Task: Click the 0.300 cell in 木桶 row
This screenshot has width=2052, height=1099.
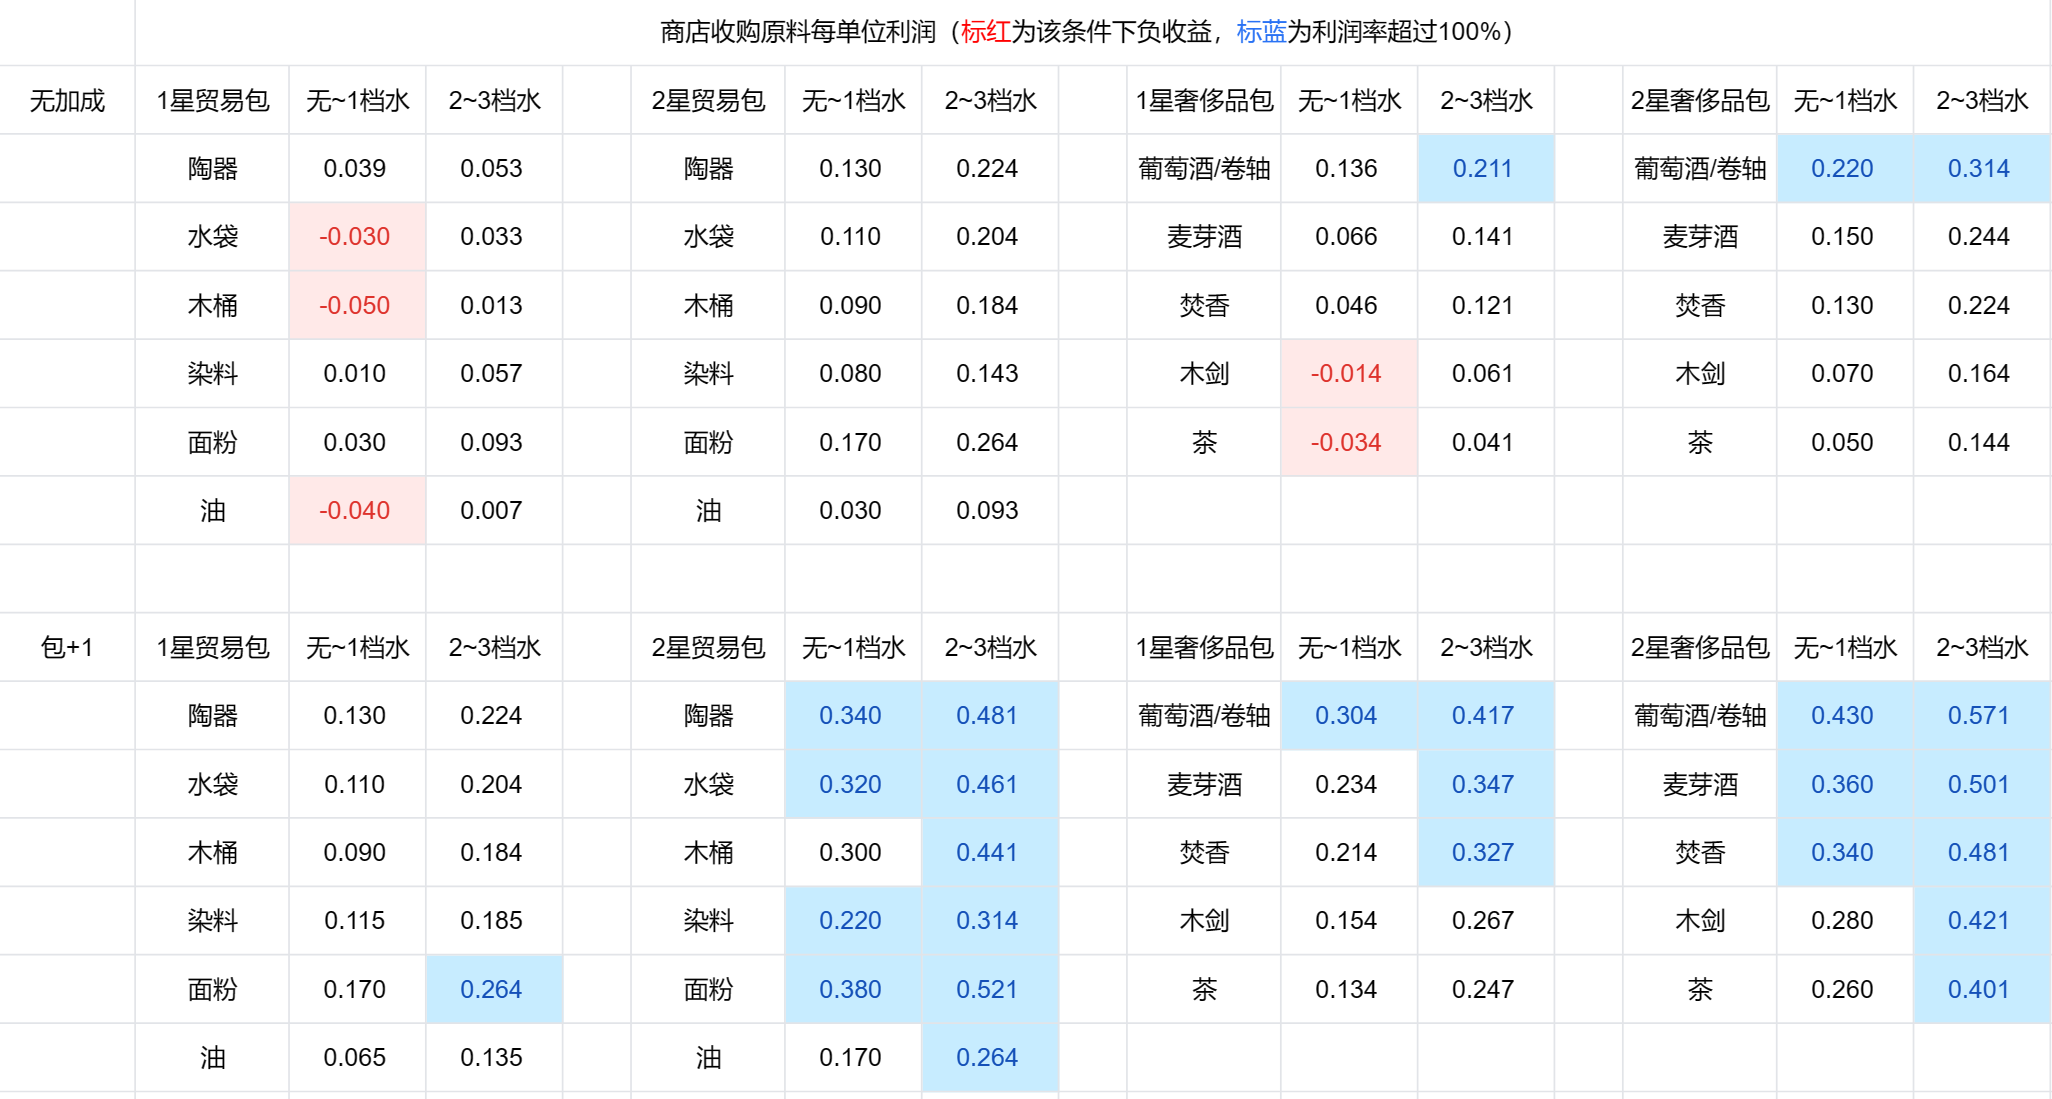Action: point(850,853)
